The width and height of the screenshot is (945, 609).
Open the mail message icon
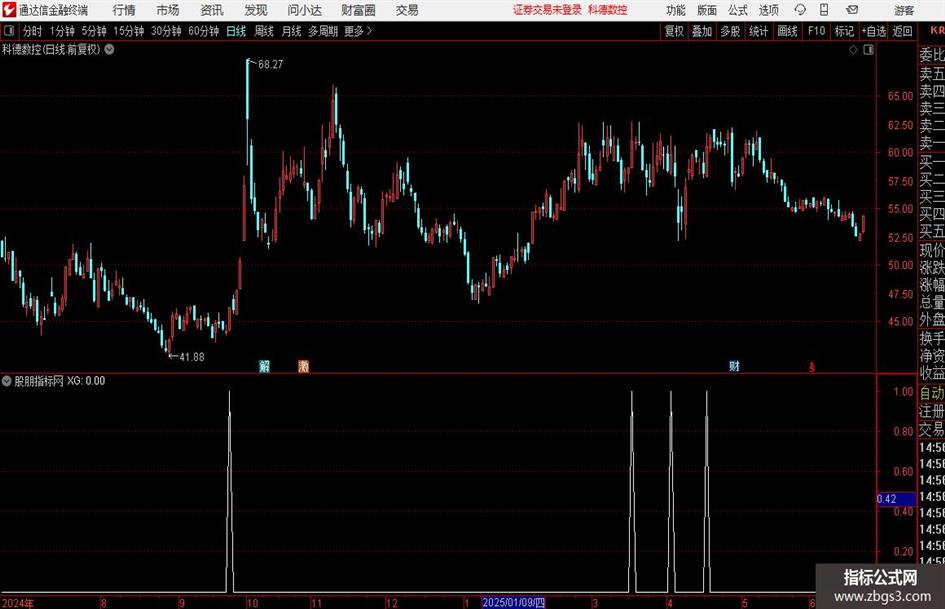click(x=852, y=10)
